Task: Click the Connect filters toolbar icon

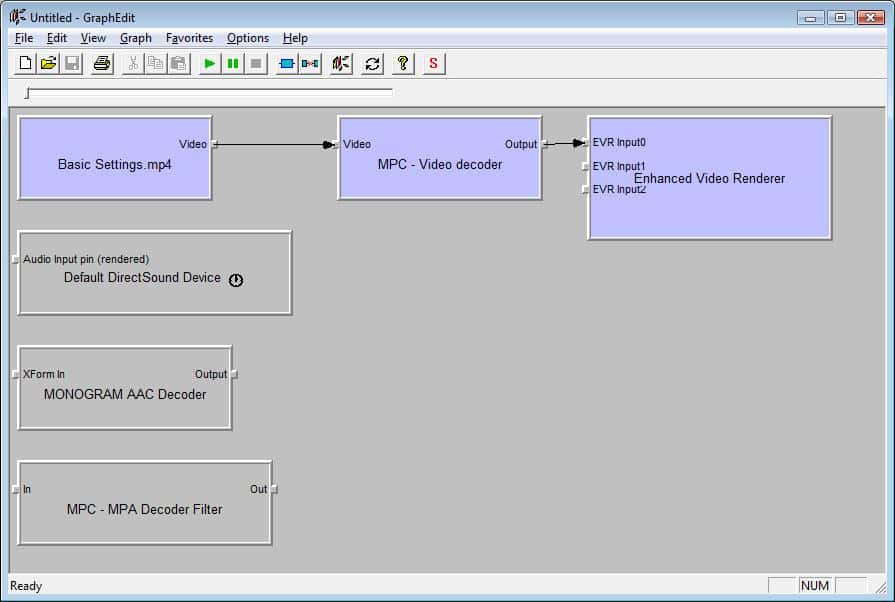Action: point(310,64)
